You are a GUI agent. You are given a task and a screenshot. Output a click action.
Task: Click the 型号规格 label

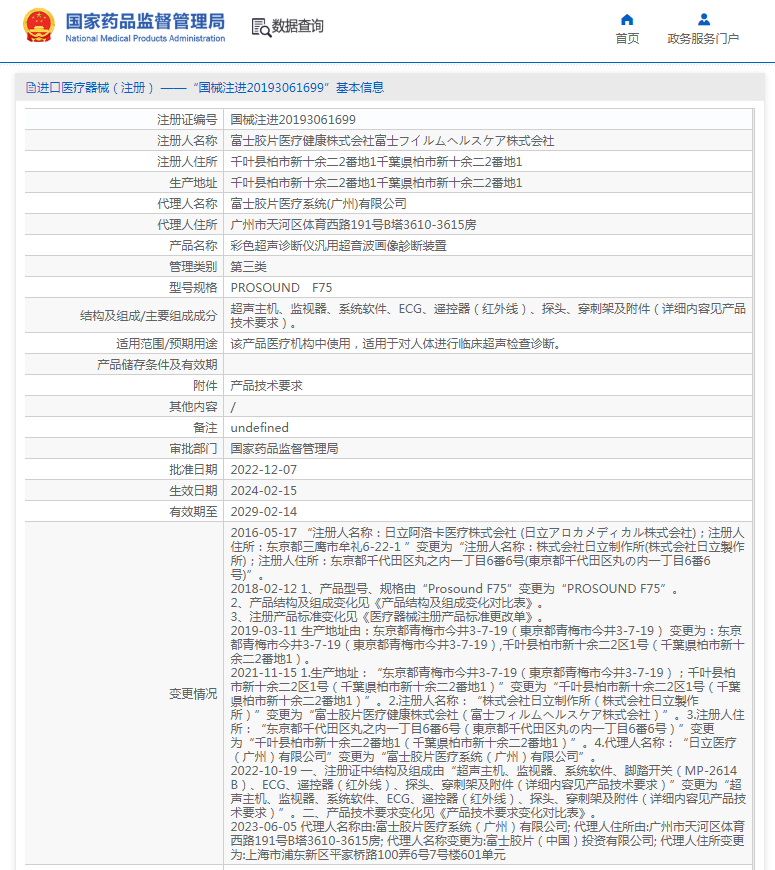193,288
